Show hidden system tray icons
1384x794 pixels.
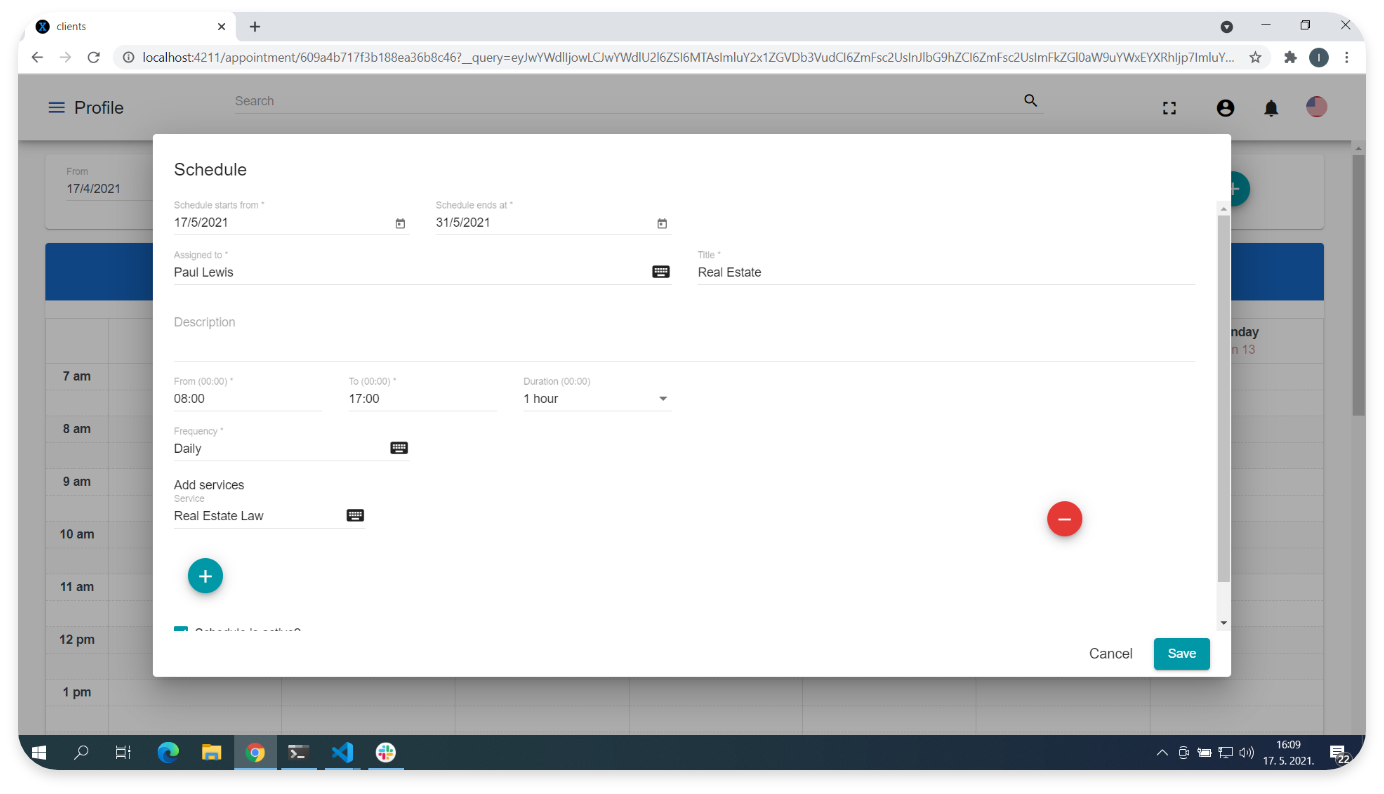pyautogui.click(x=1161, y=753)
